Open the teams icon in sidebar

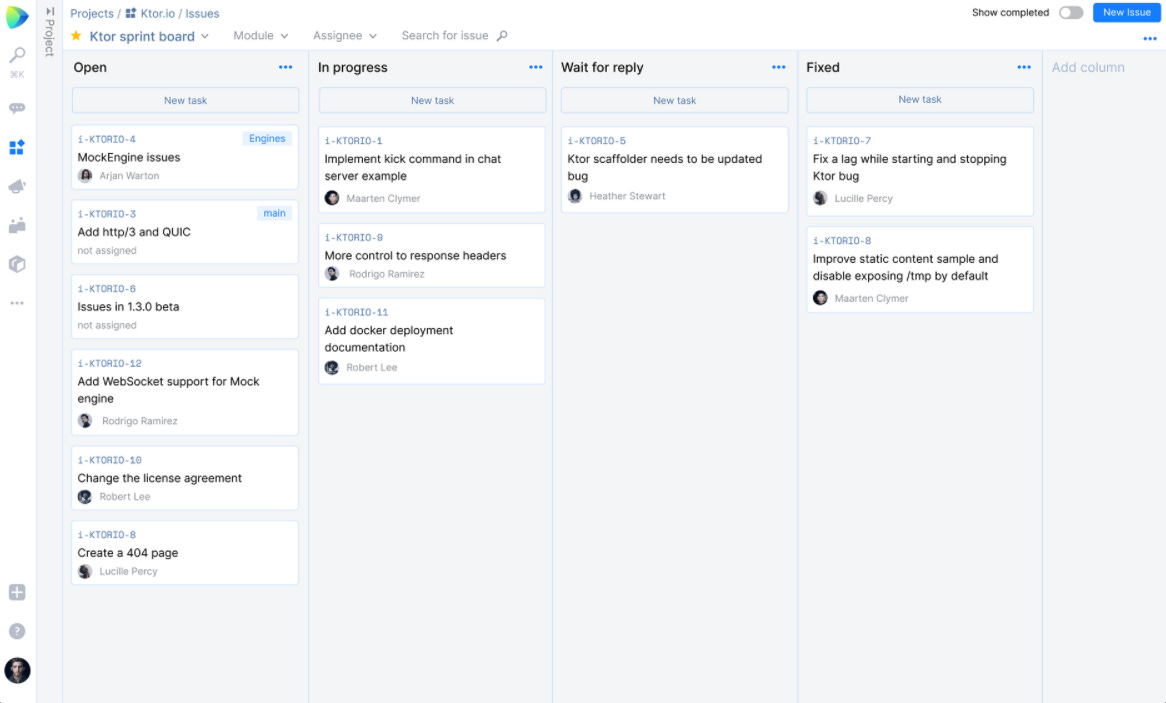click(17, 225)
